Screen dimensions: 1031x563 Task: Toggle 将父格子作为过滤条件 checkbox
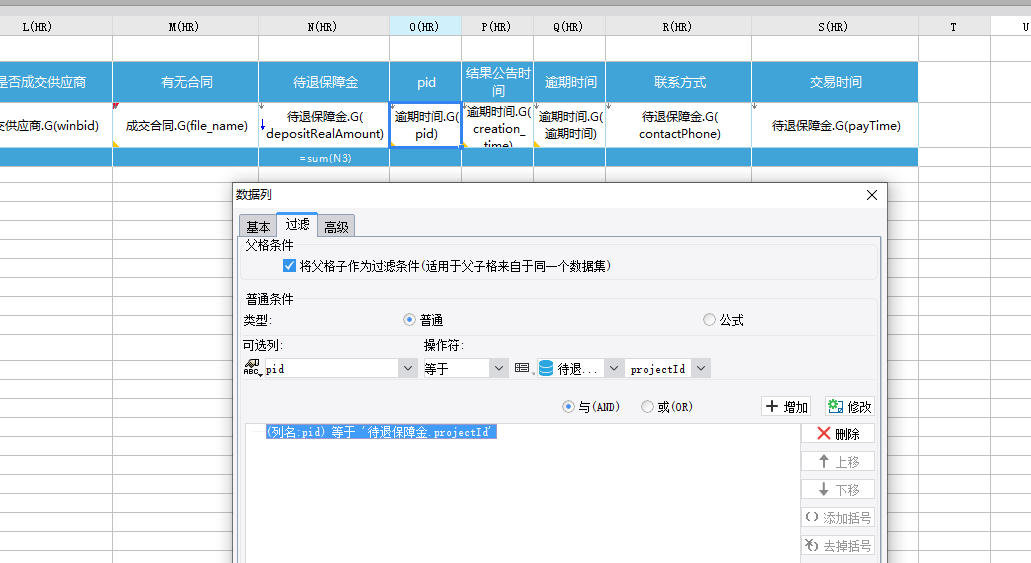click(290, 266)
